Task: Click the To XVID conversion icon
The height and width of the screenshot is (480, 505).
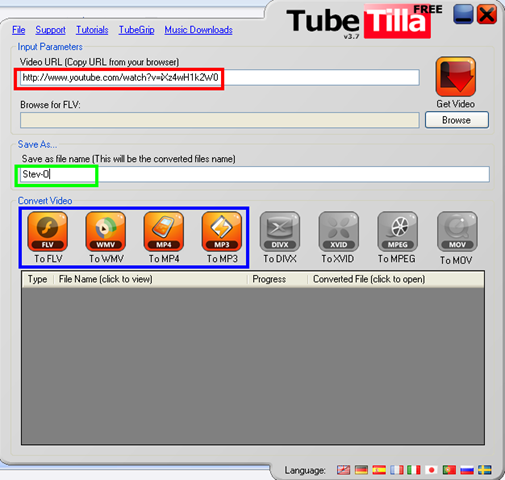Action: 338,231
